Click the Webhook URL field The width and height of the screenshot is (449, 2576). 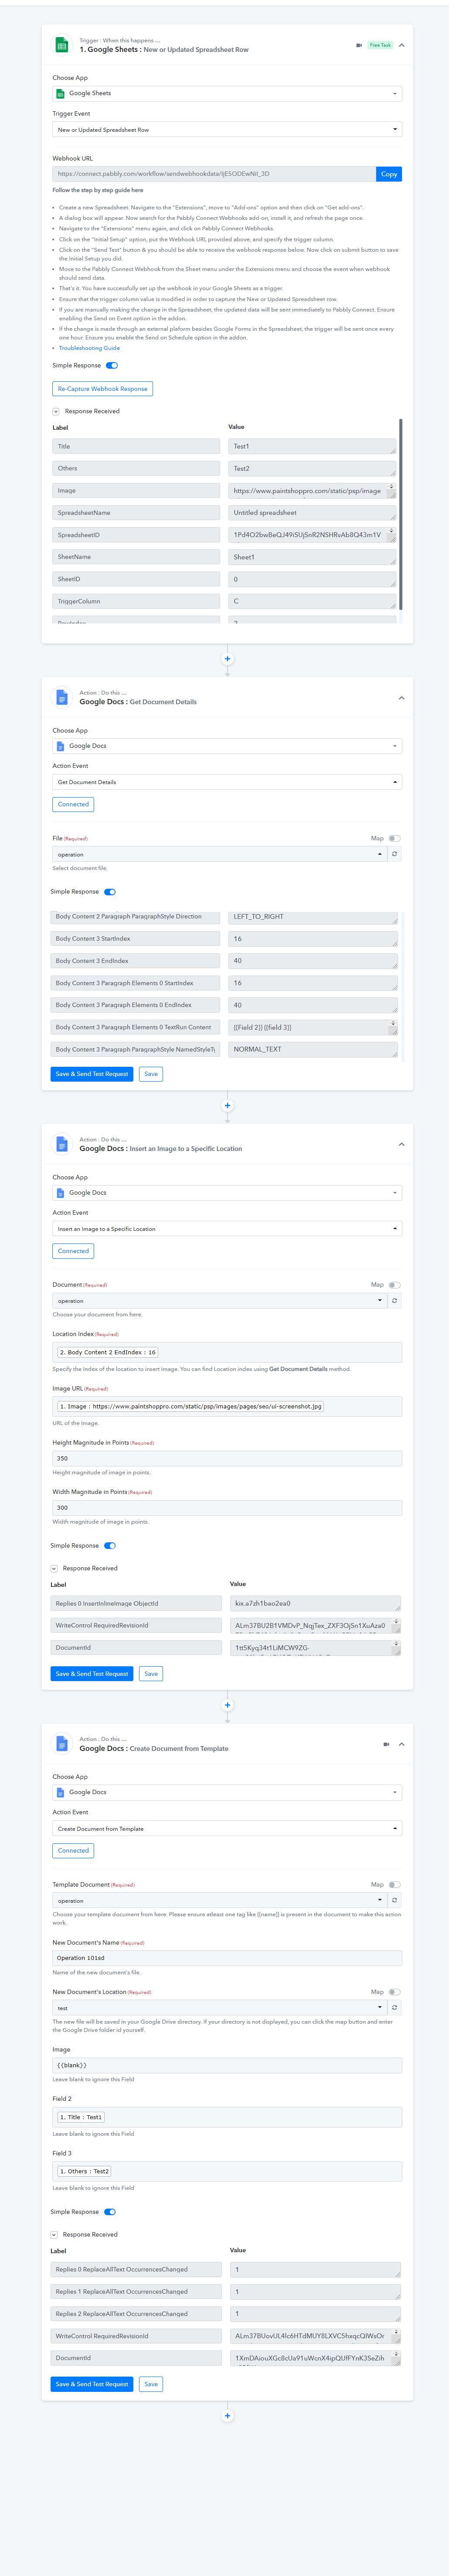(x=214, y=174)
